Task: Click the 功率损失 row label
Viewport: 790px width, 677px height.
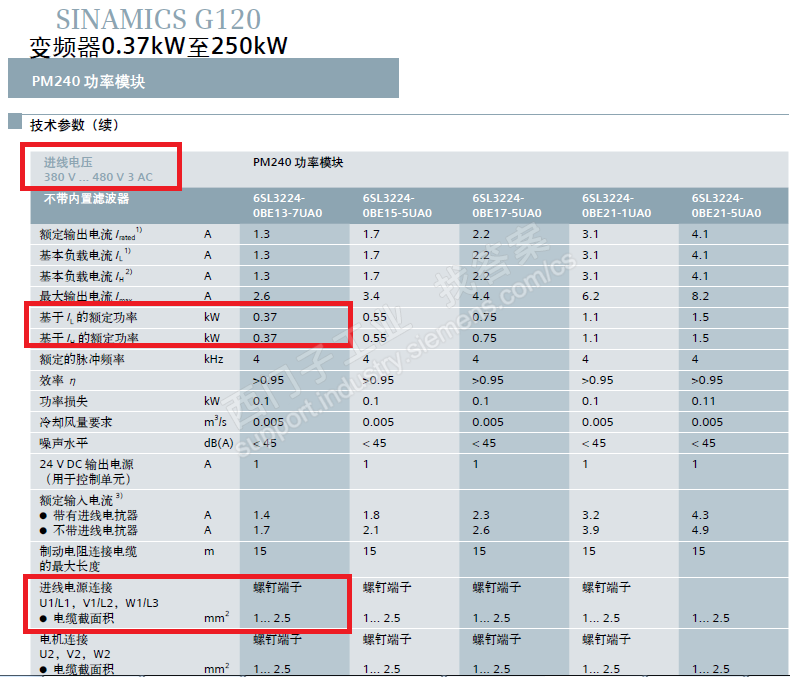Action: point(64,401)
